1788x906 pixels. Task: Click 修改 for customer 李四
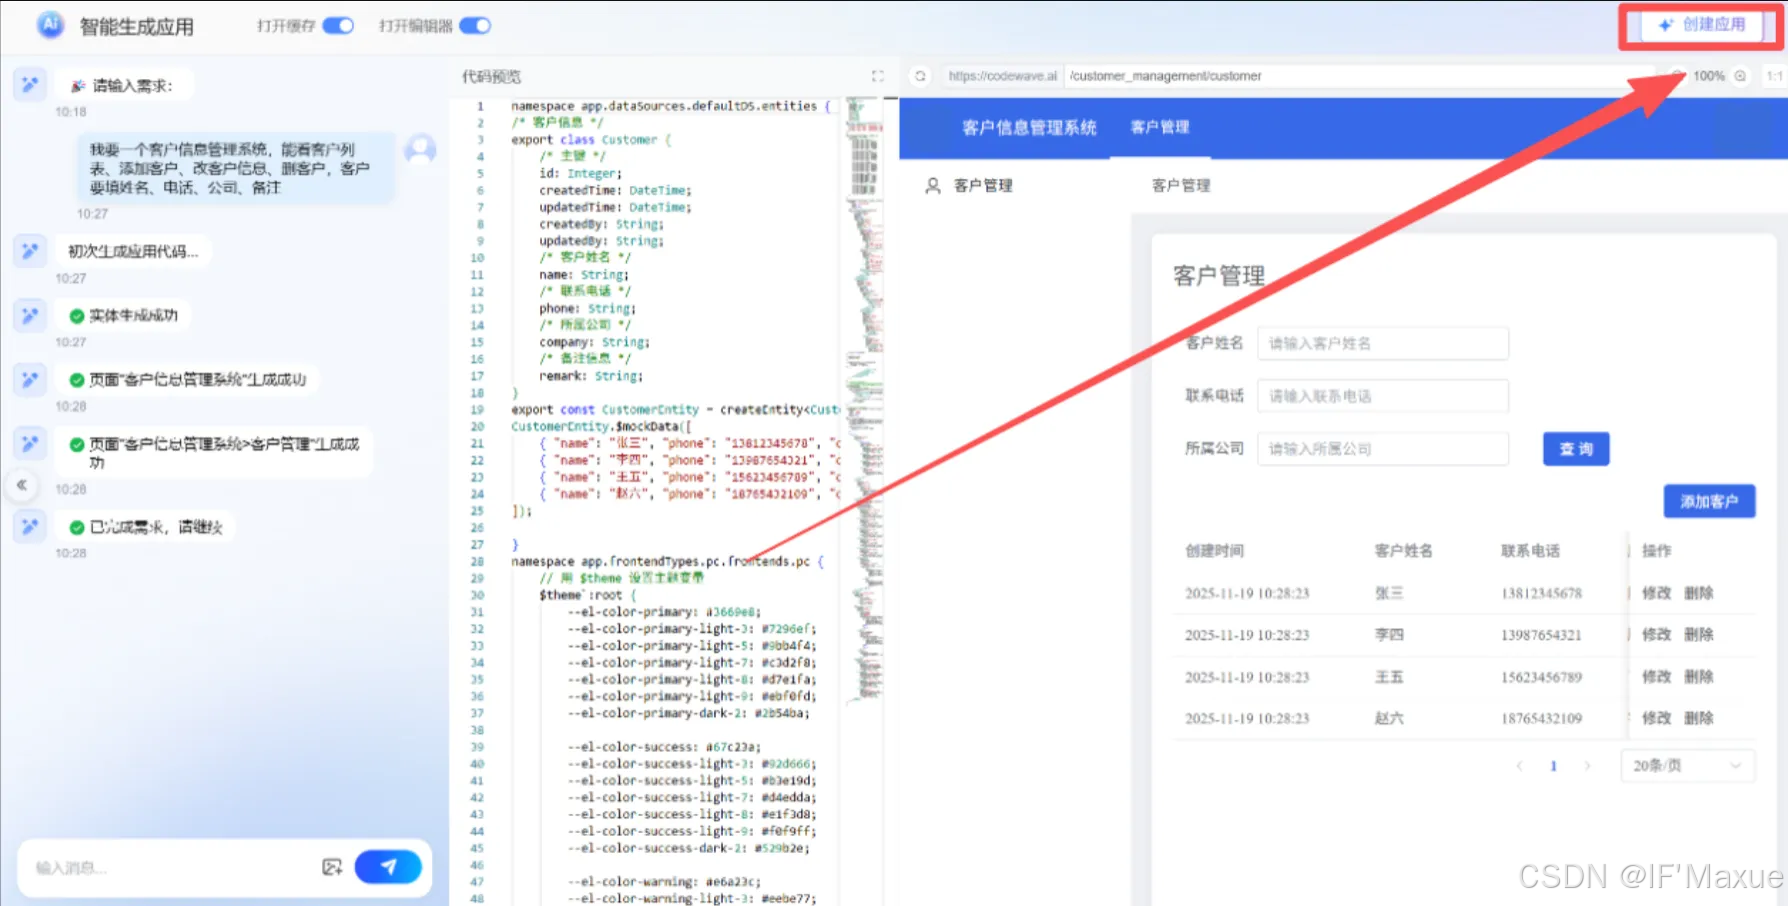click(1656, 635)
